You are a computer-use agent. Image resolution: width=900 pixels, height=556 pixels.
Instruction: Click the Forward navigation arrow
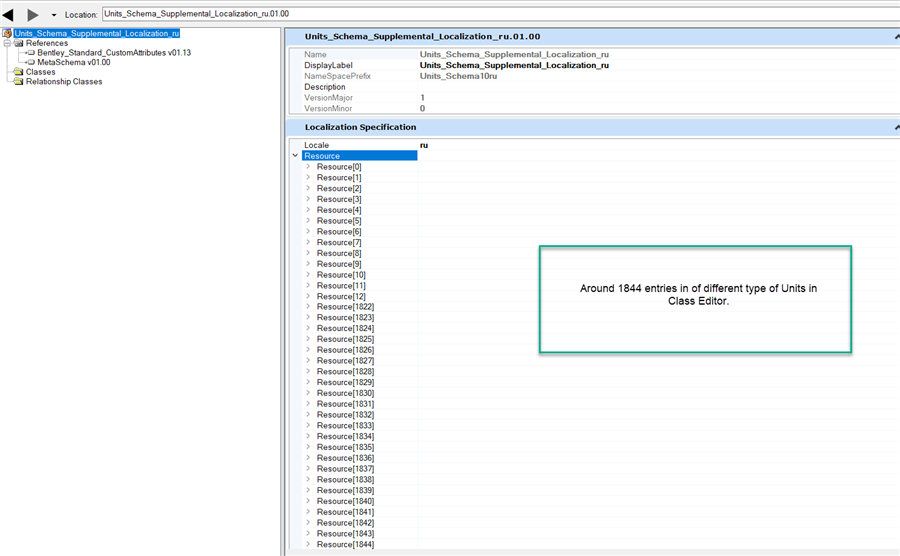click(x=33, y=14)
